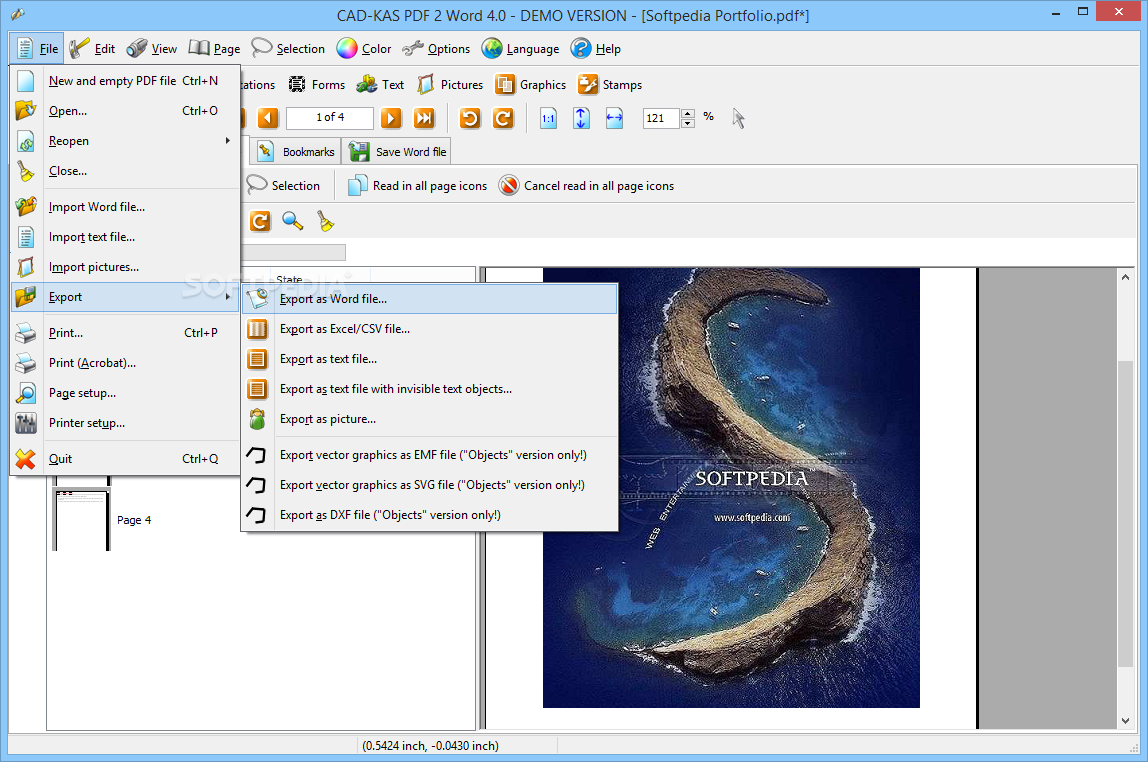Export as text file with invisible text objects
The image size is (1148, 762).
430,389
